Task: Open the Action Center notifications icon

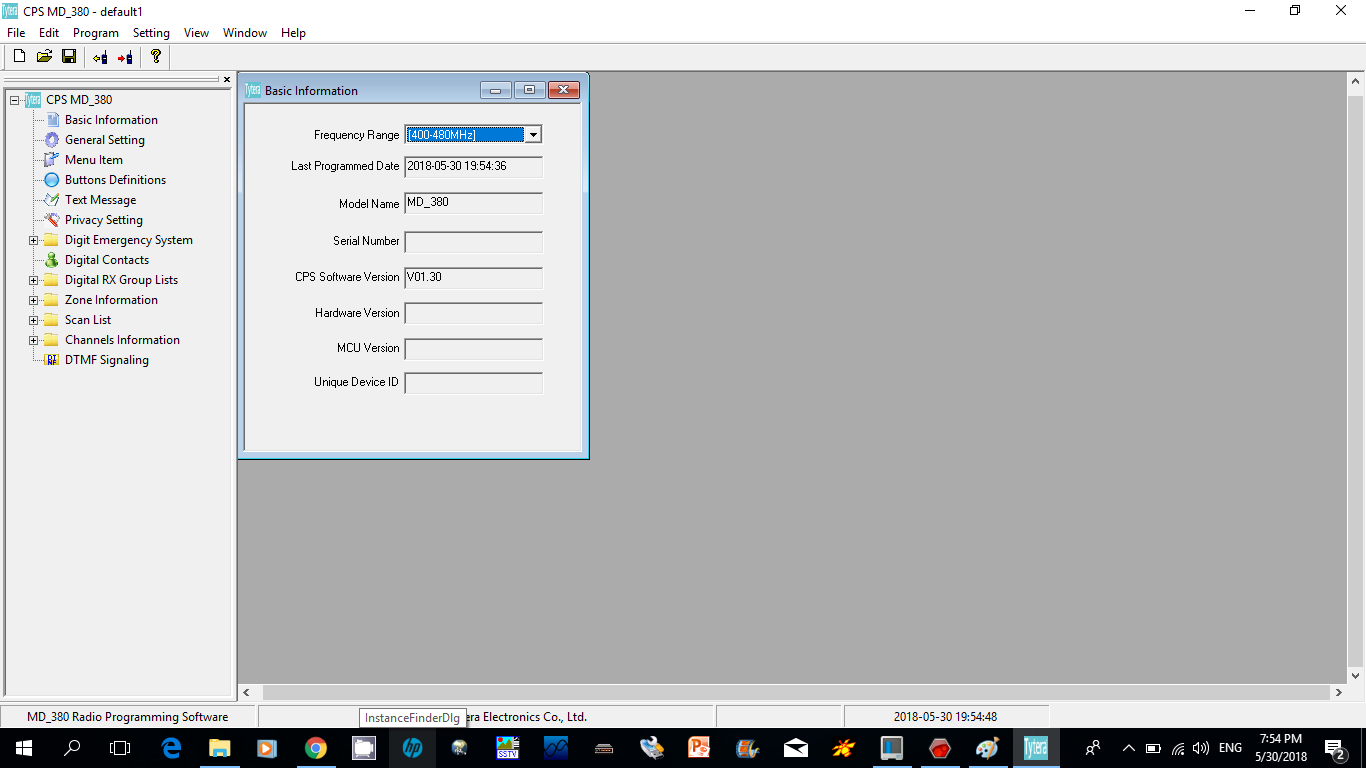Action: (1334, 748)
